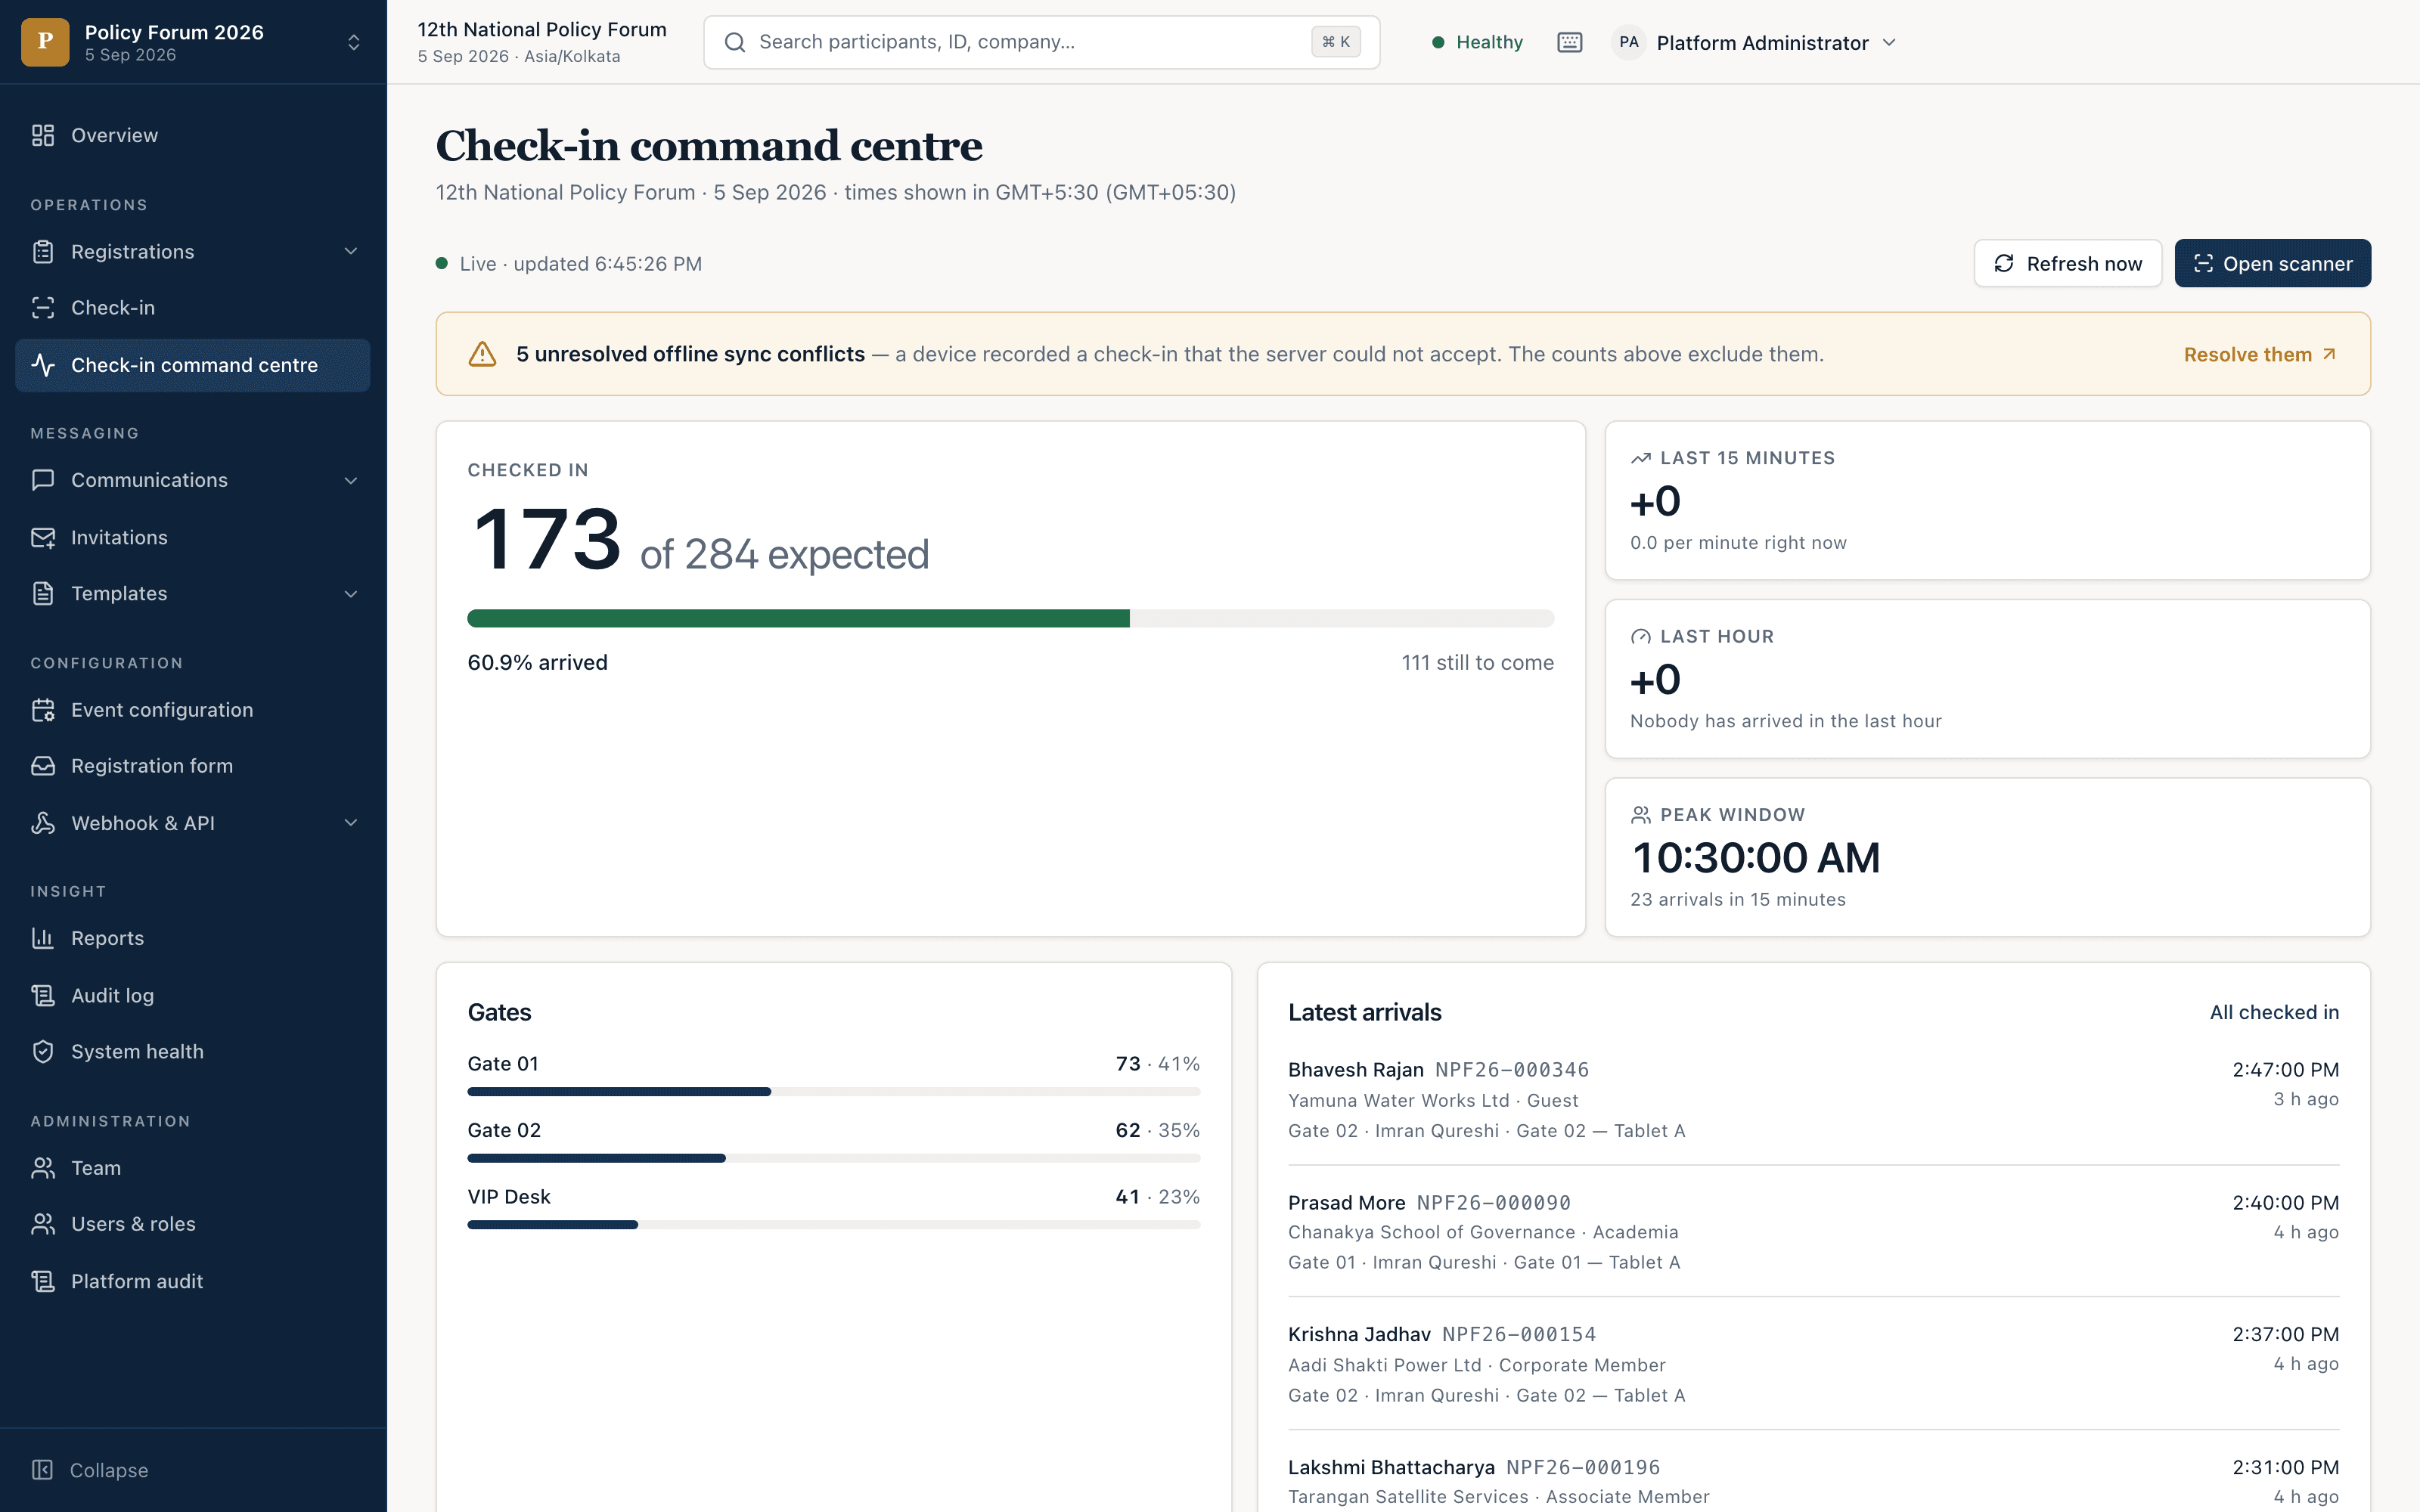Go to Check-in command centre menu item
2420x1512 pixels.
(193, 365)
